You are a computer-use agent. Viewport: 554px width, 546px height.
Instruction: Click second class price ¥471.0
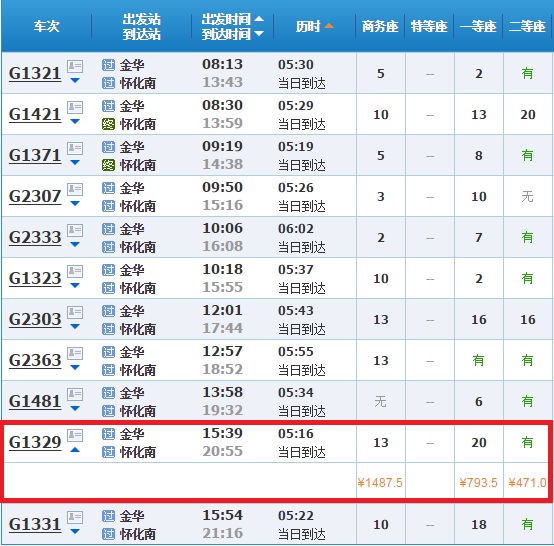tap(528, 483)
